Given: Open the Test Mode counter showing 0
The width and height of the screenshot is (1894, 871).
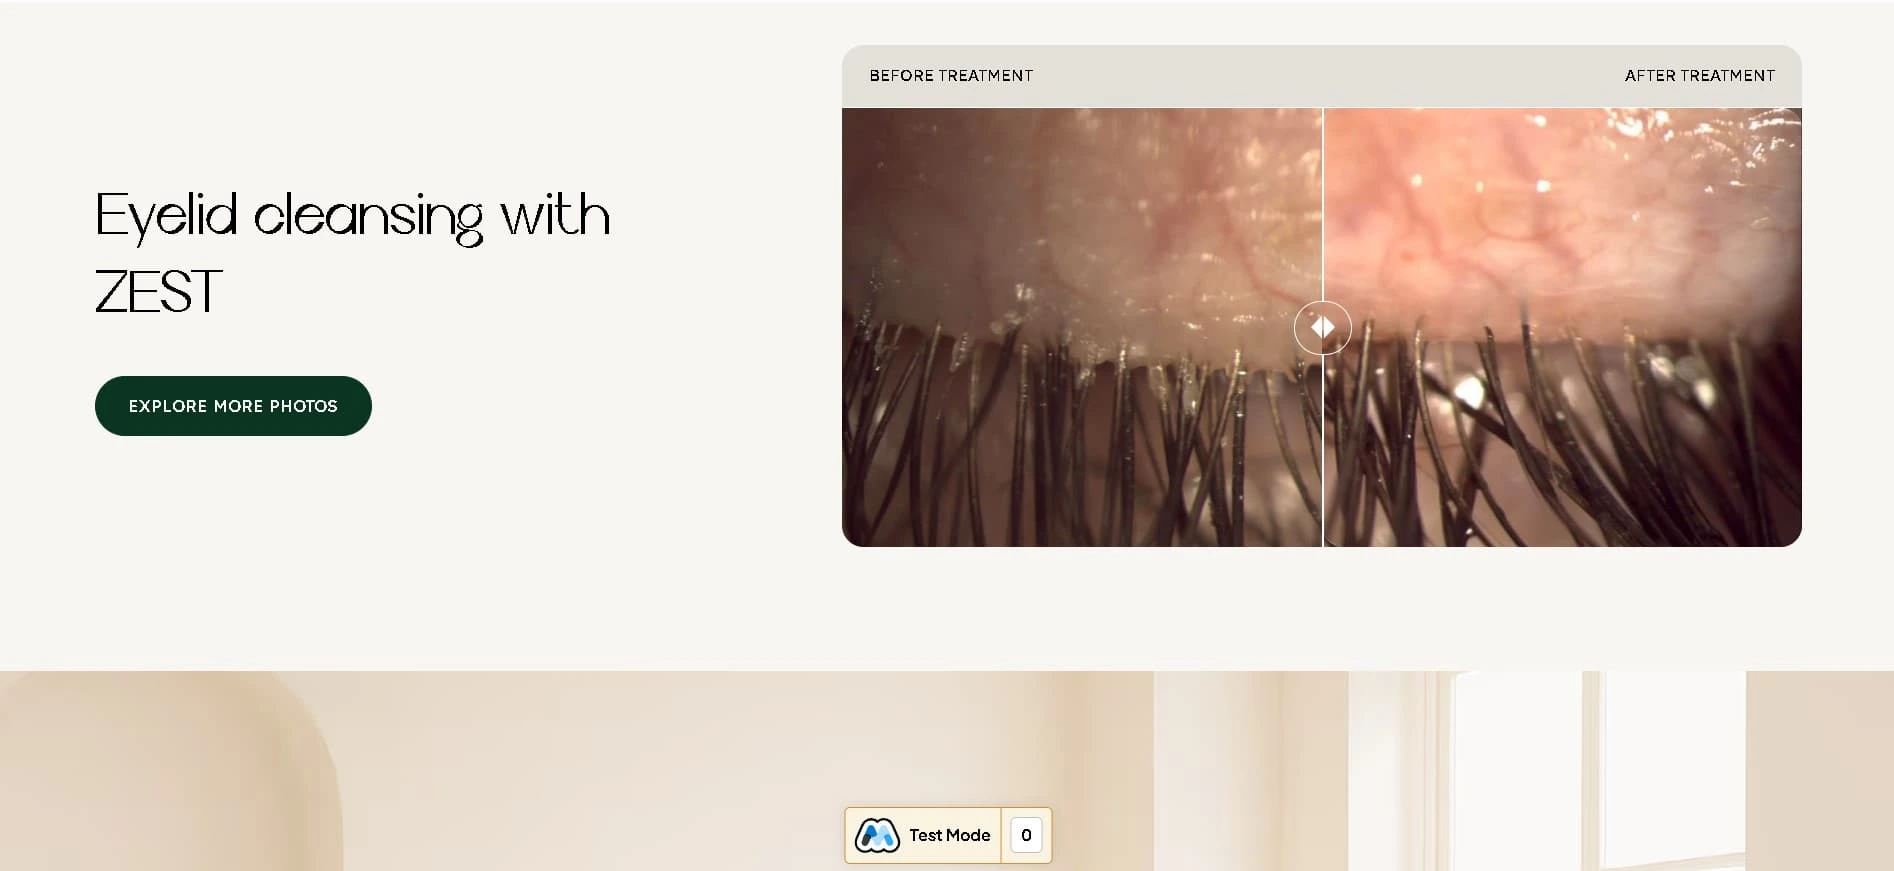Looking at the screenshot, I should pos(1026,835).
